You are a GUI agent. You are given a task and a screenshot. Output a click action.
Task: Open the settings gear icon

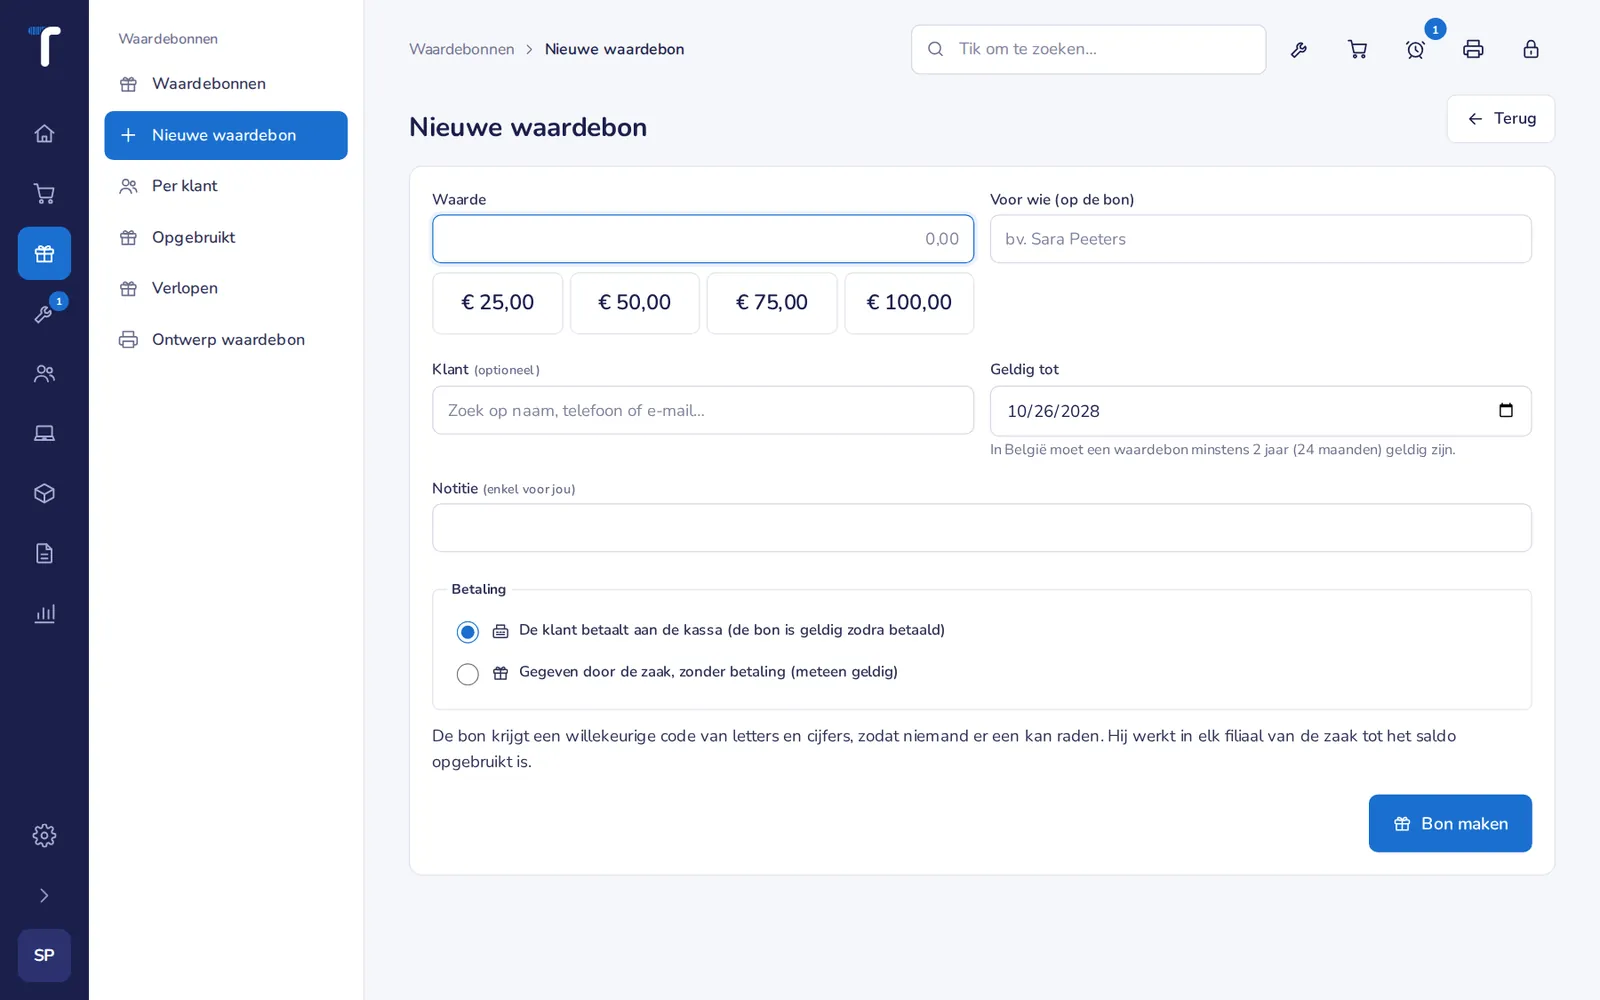click(44, 836)
